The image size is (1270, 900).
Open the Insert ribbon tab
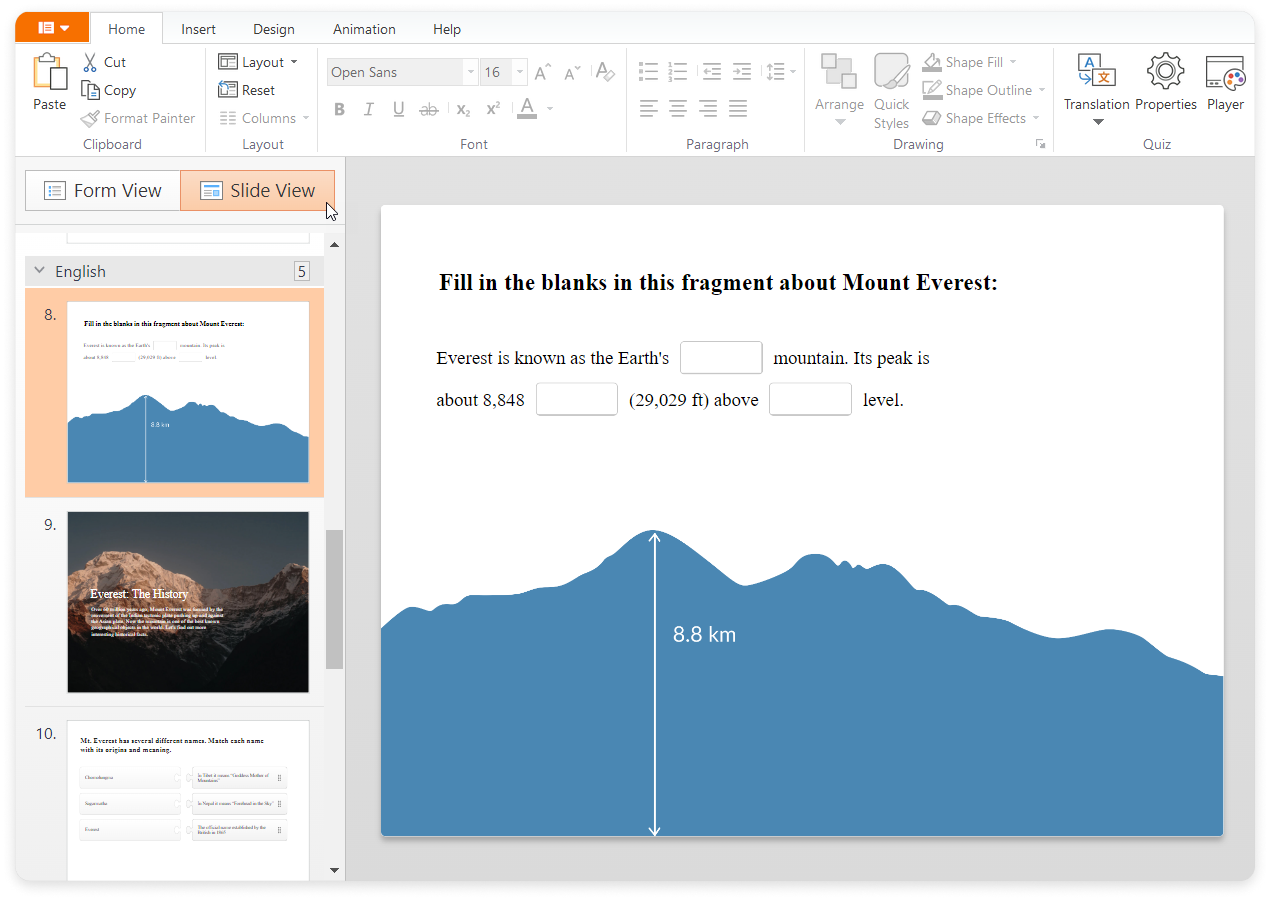(x=198, y=29)
